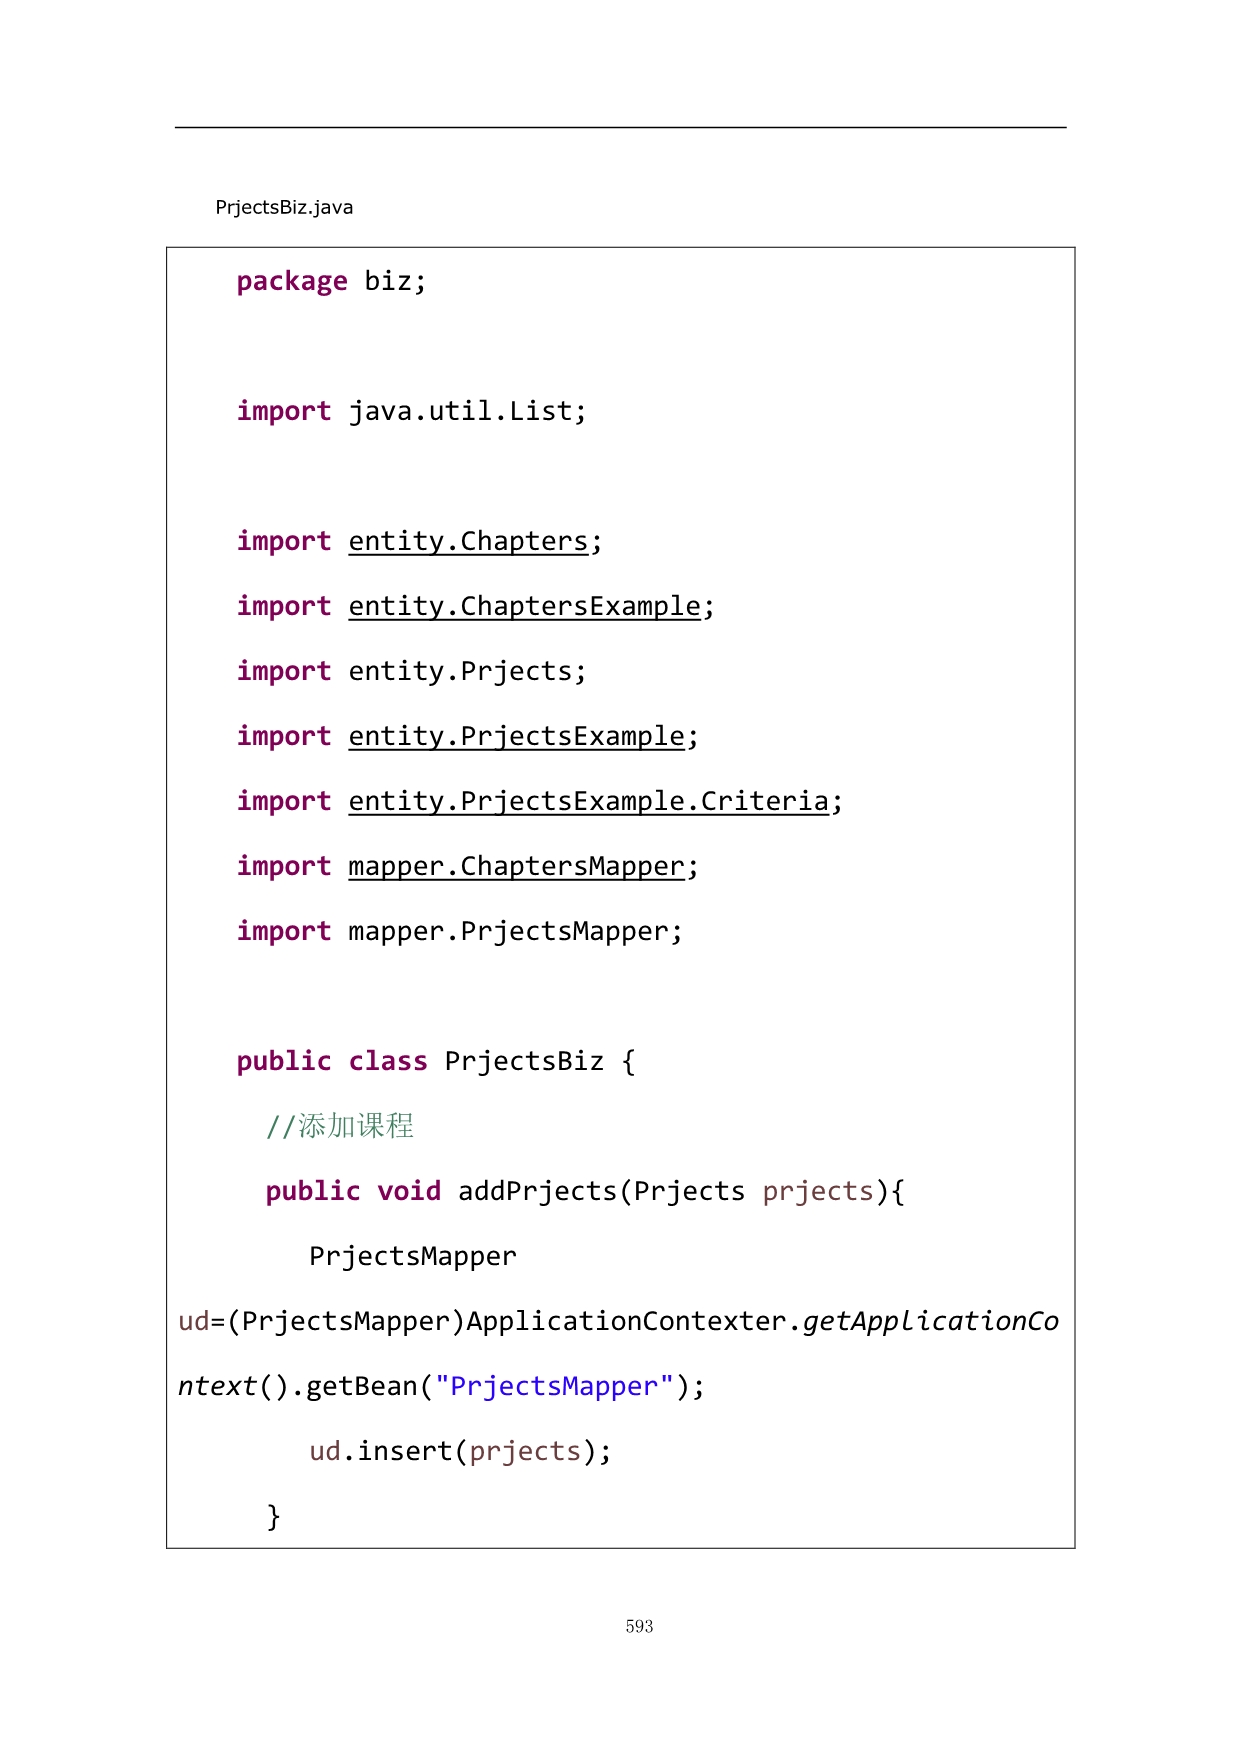1240x1753 pixels.
Task: Click the PrjectsBiz.java file name heading
Action: 284,208
